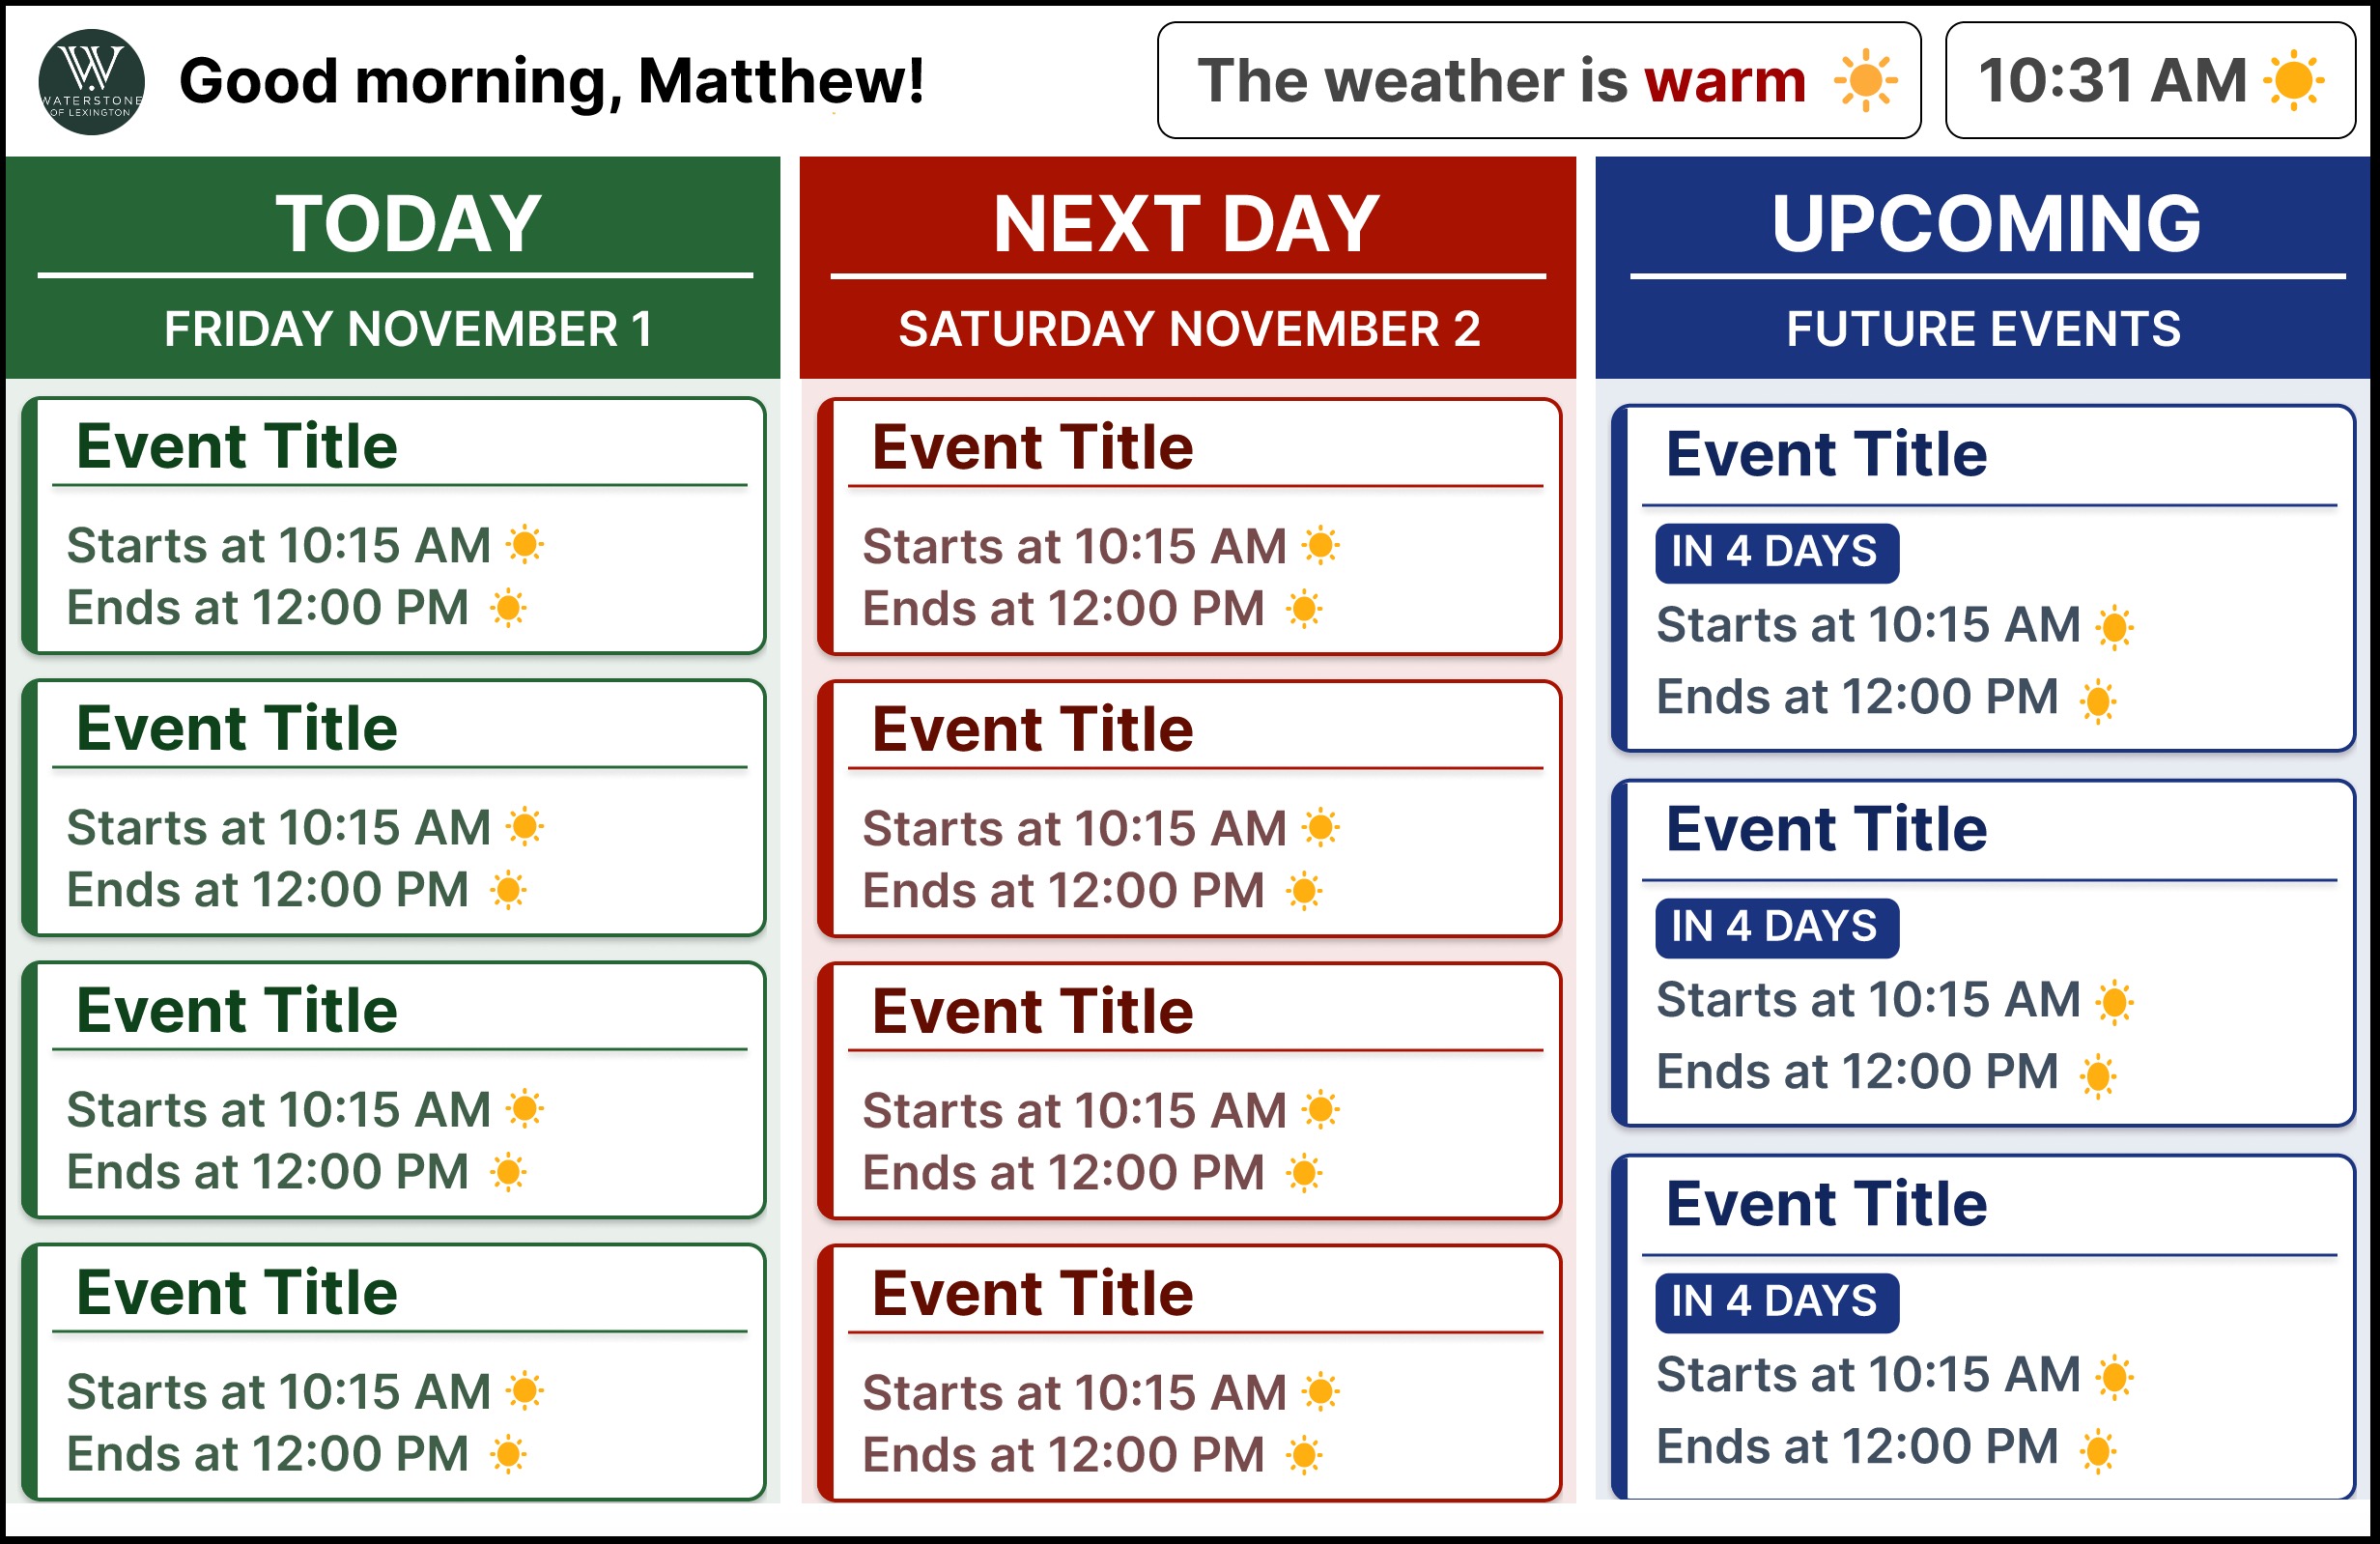The height and width of the screenshot is (1544, 2380).
Task: Click the Waterstone of Lexington logo
Action: click(91, 82)
